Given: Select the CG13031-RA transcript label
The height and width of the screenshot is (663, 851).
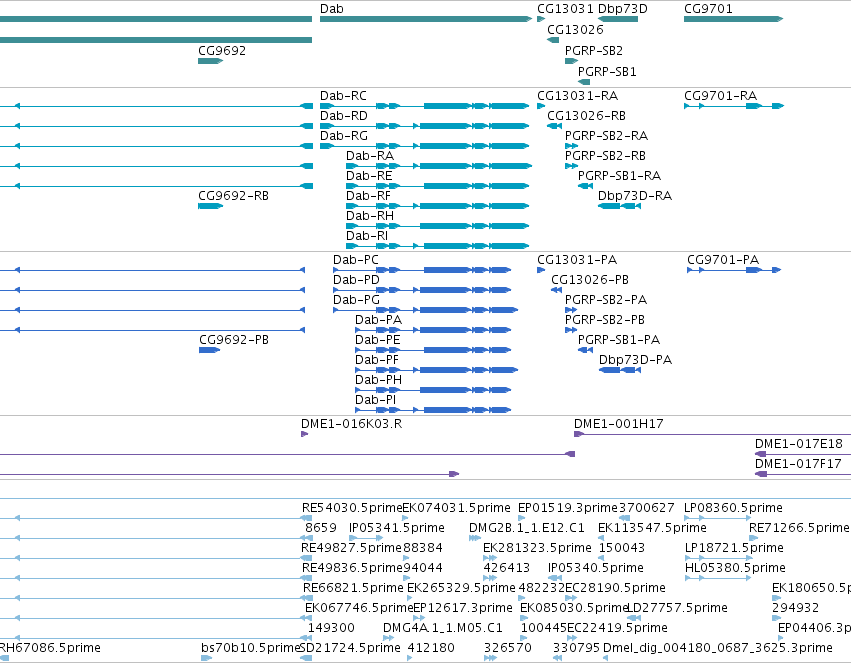Looking at the screenshot, I should (577, 95).
